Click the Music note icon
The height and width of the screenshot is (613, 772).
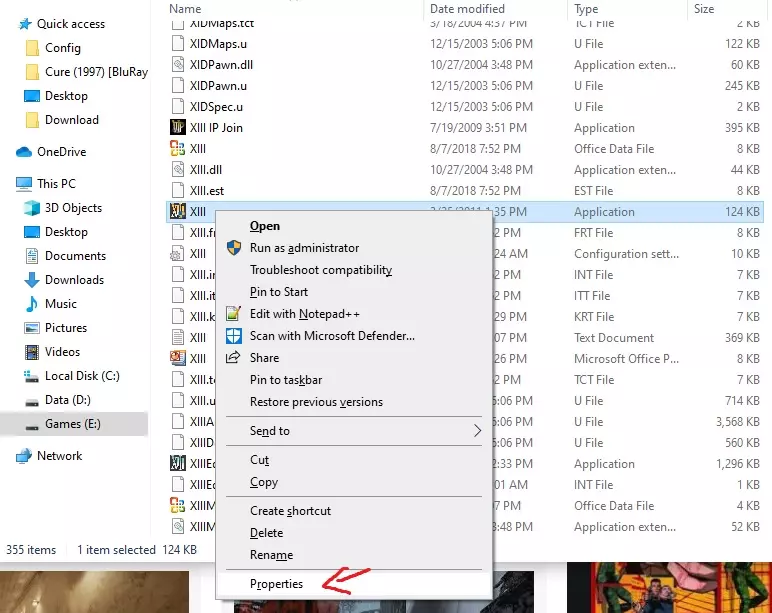point(32,304)
